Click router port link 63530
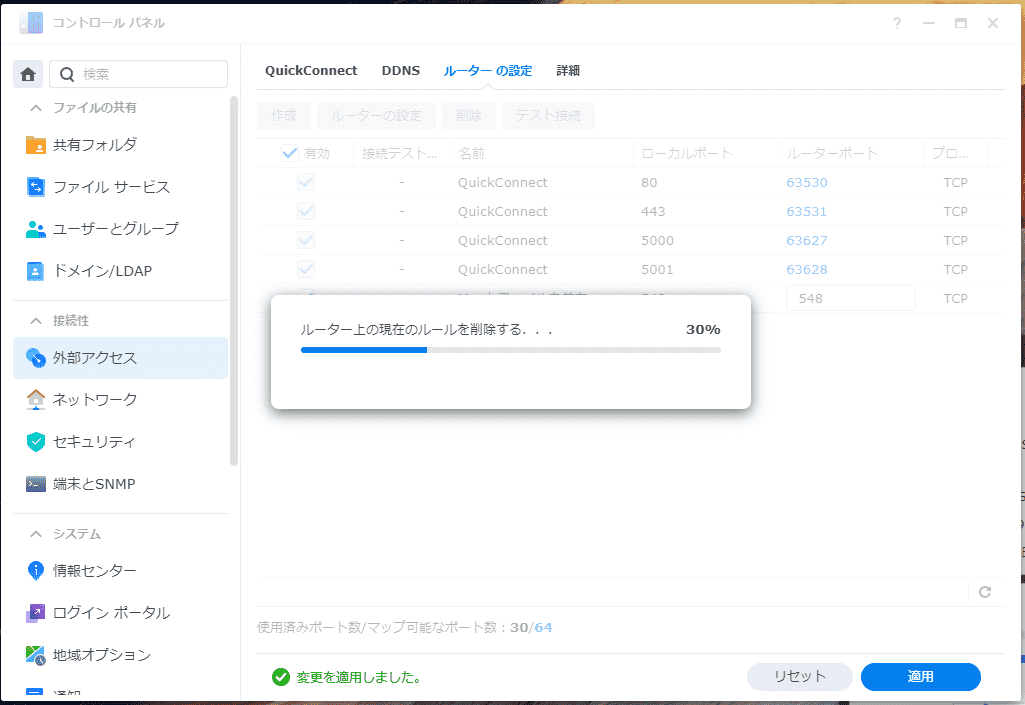The height and width of the screenshot is (705, 1025). pos(807,182)
